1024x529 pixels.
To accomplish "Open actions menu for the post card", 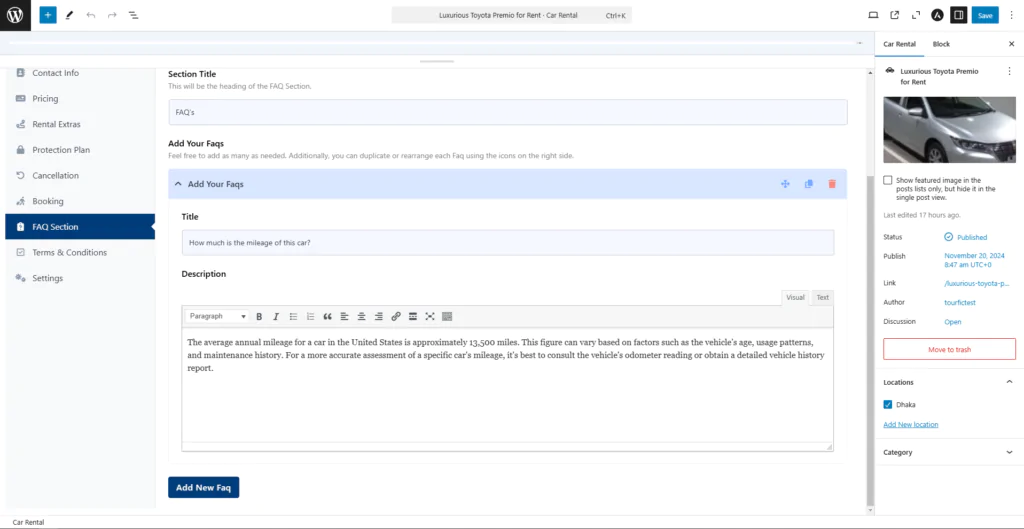I will coord(1009,71).
